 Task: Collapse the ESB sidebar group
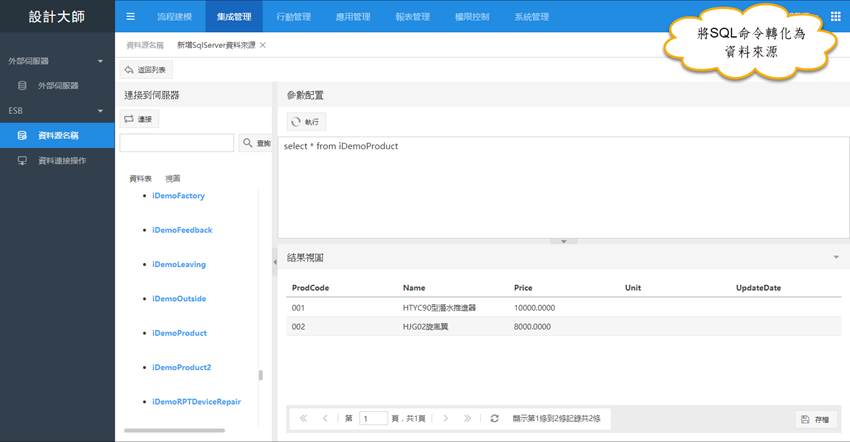coord(100,111)
